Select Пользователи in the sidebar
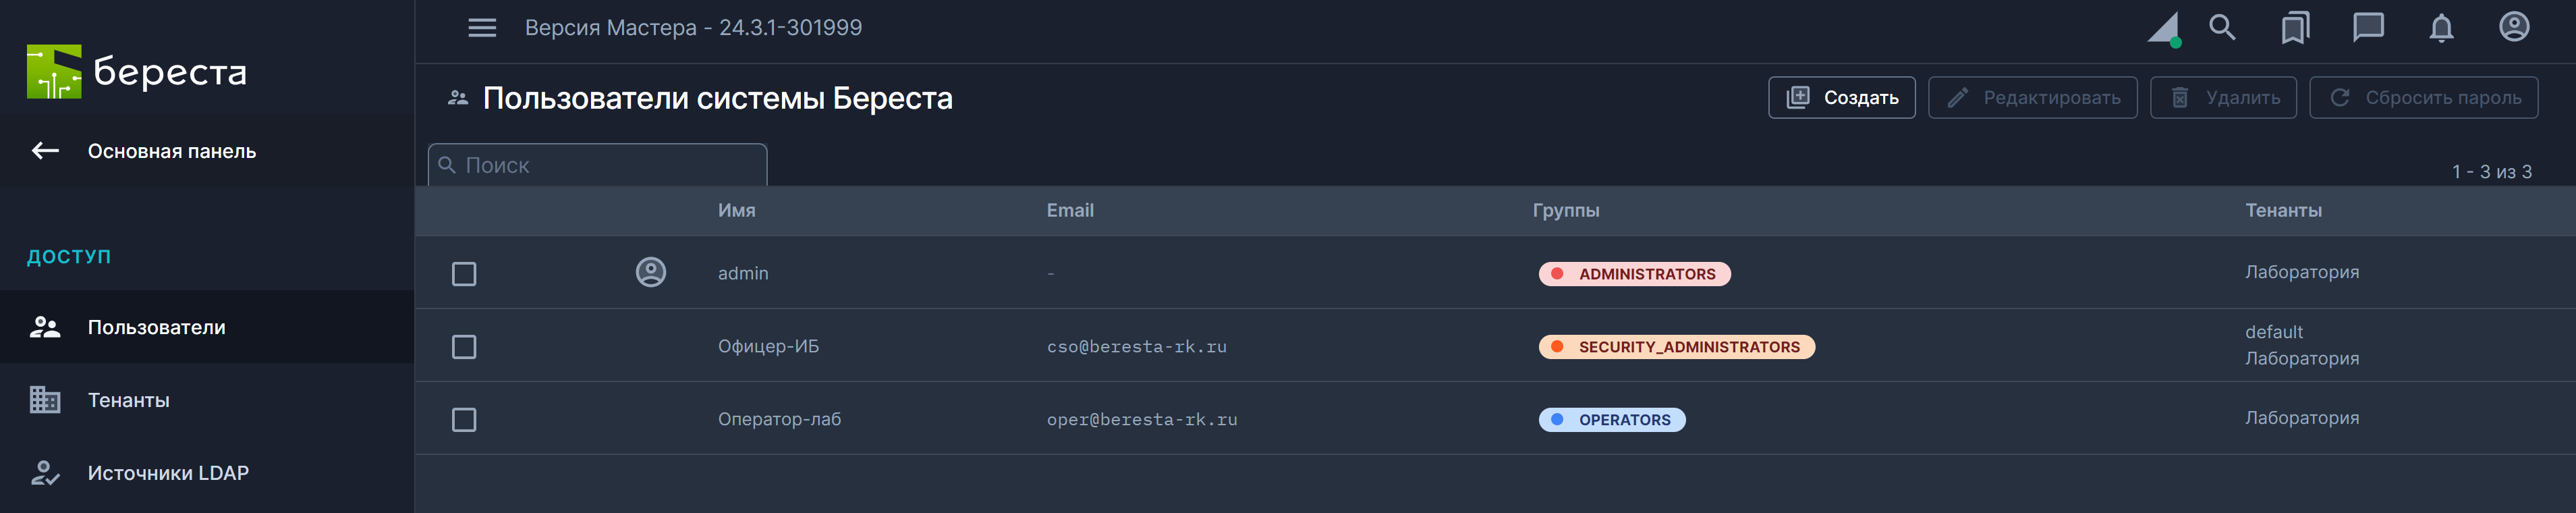The height and width of the screenshot is (513, 2576). 156,327
